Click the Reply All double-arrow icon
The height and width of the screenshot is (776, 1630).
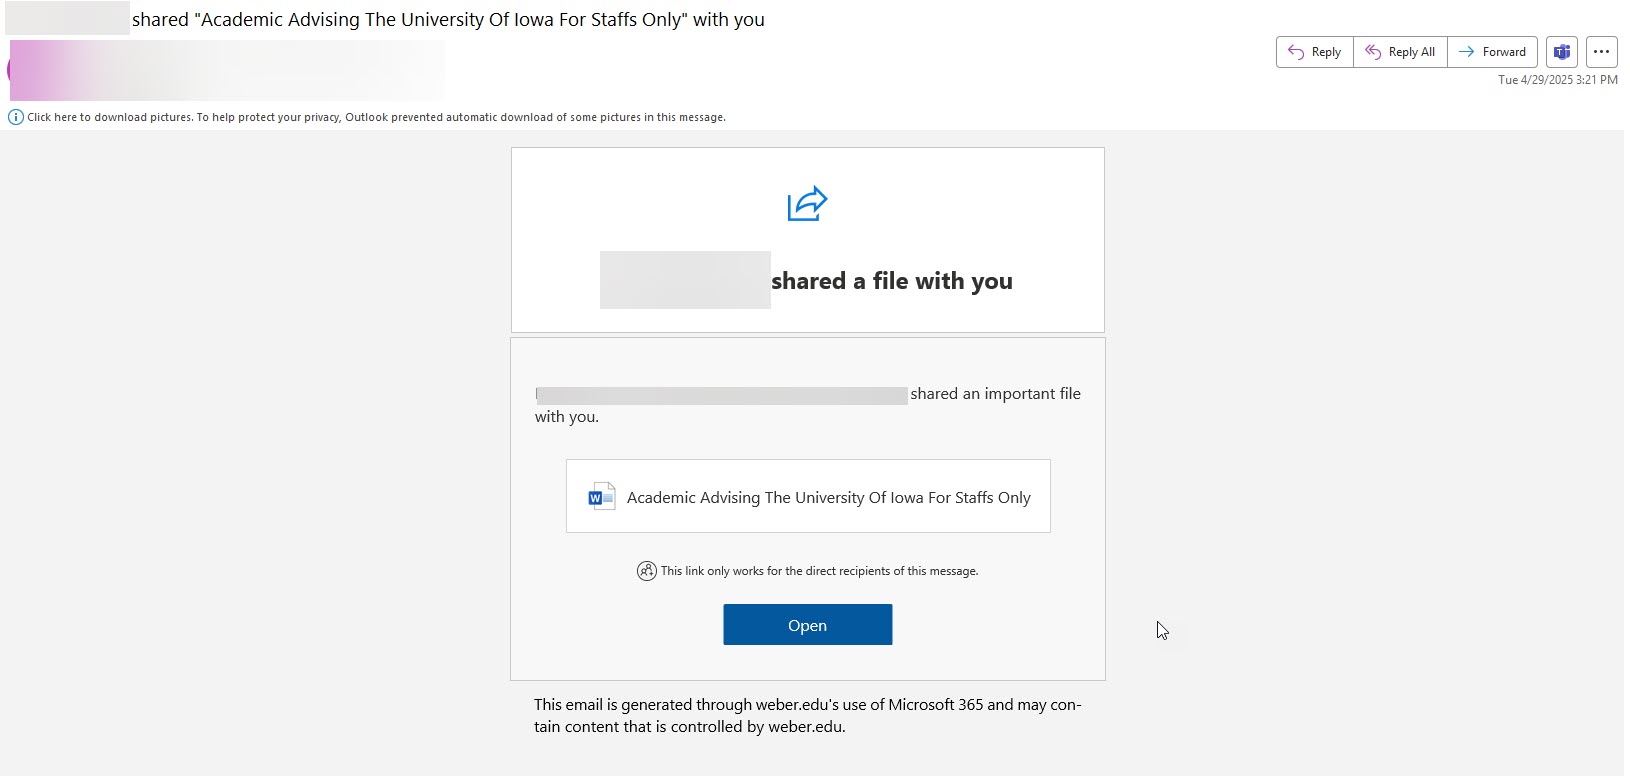click(1373, 52)
